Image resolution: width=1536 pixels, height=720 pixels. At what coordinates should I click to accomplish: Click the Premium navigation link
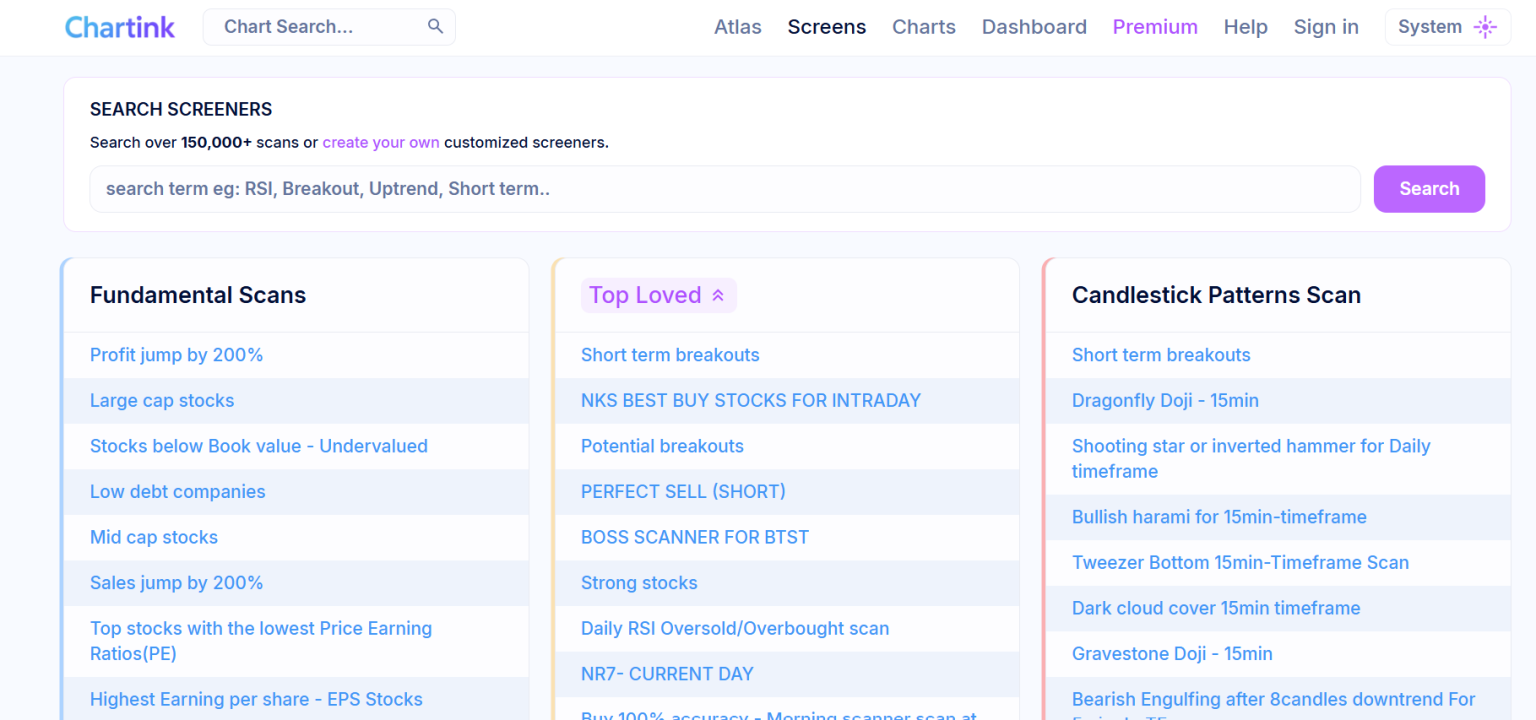click(1155, 27)
